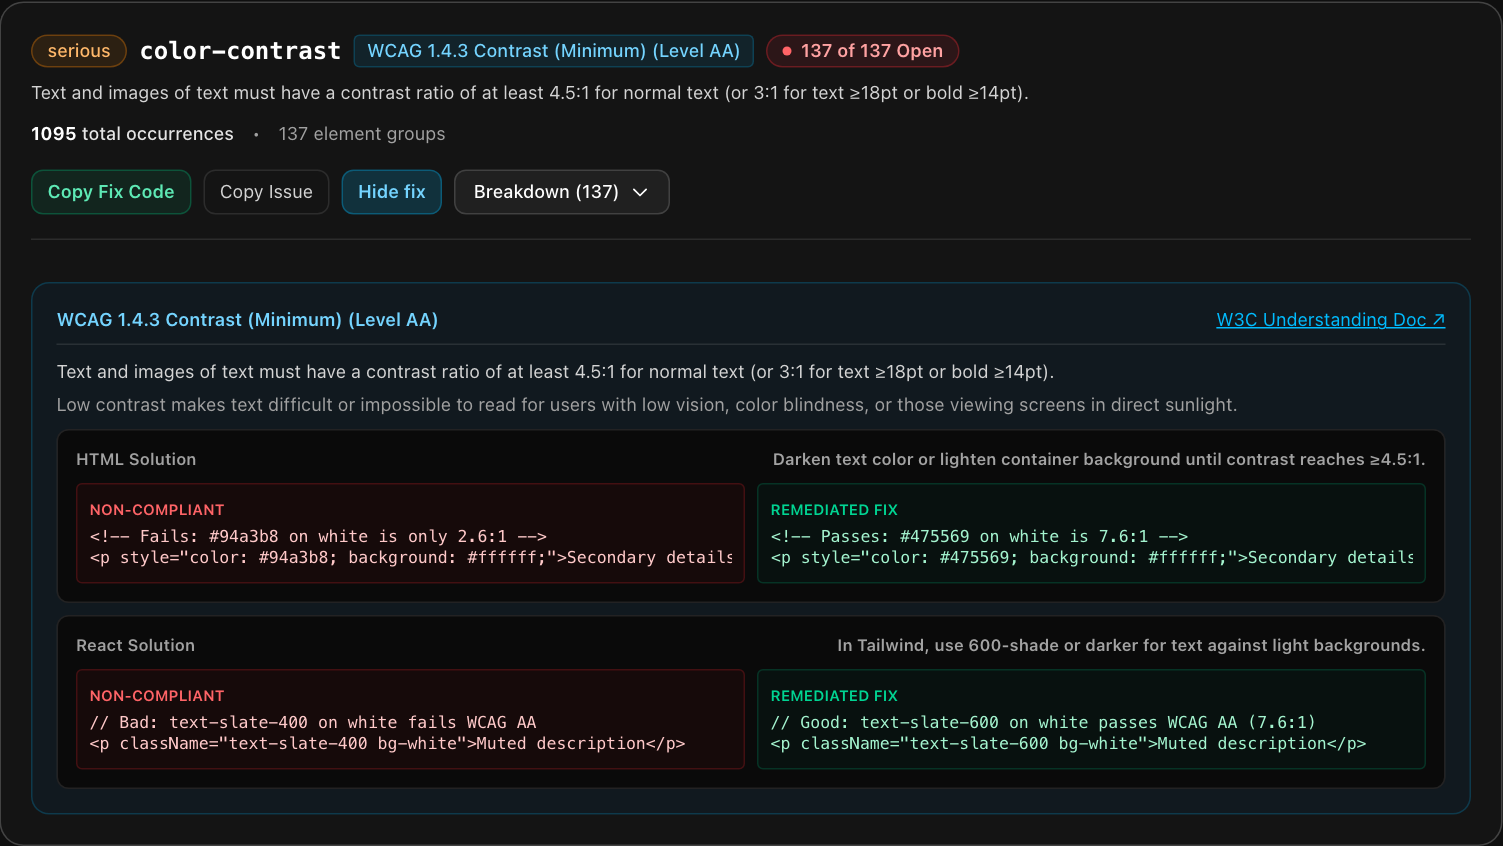Expand the Breakdown (137) dropdown
This screenshot has width=1503, height=846.
pyautogui.click(x=561, y=192)
